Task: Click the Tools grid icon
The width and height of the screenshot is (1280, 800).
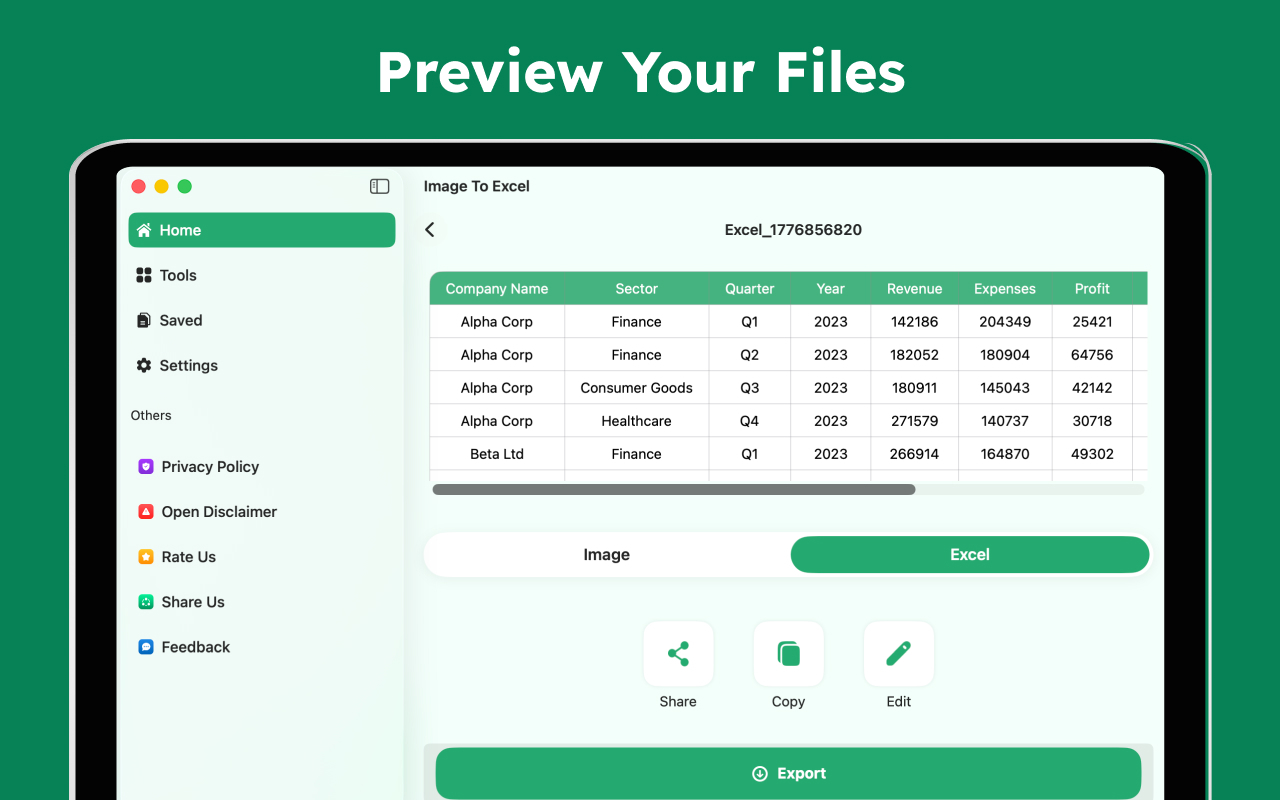Action: [x=144, y=275]
